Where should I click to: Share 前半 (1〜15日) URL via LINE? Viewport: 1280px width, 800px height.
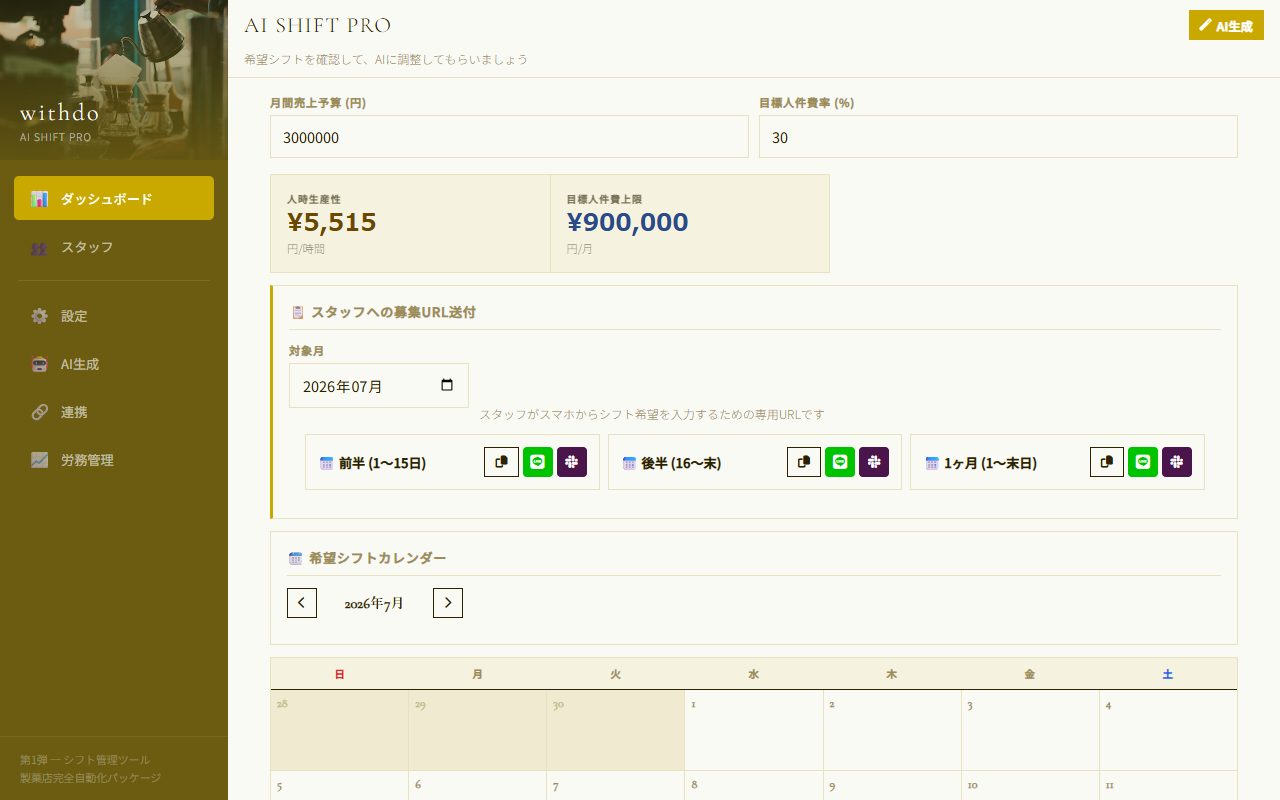click(538, 462)
